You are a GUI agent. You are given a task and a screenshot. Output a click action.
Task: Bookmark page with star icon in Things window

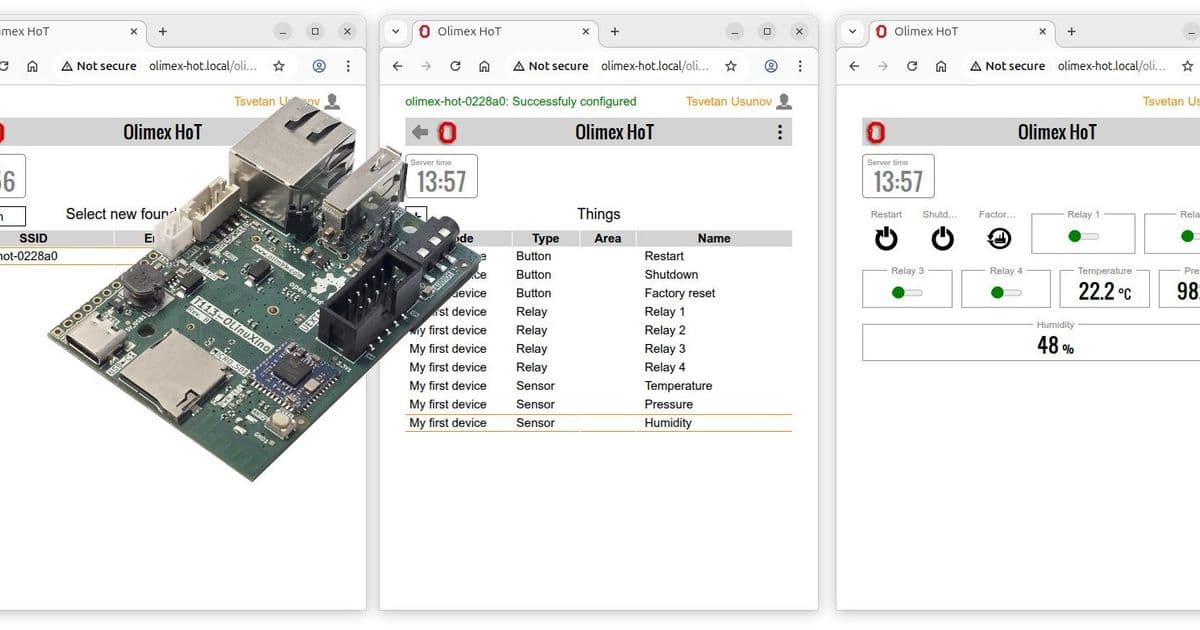coord(731,66)
